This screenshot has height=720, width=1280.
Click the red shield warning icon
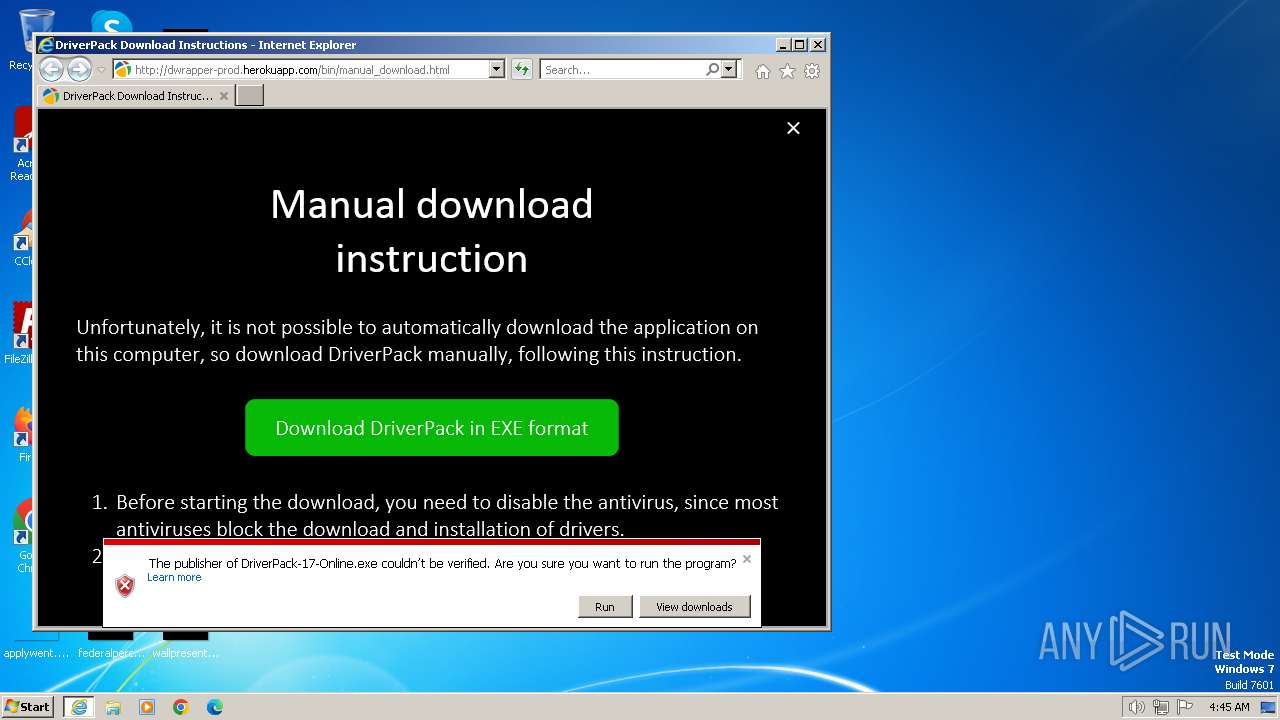[x=125, y=585]
